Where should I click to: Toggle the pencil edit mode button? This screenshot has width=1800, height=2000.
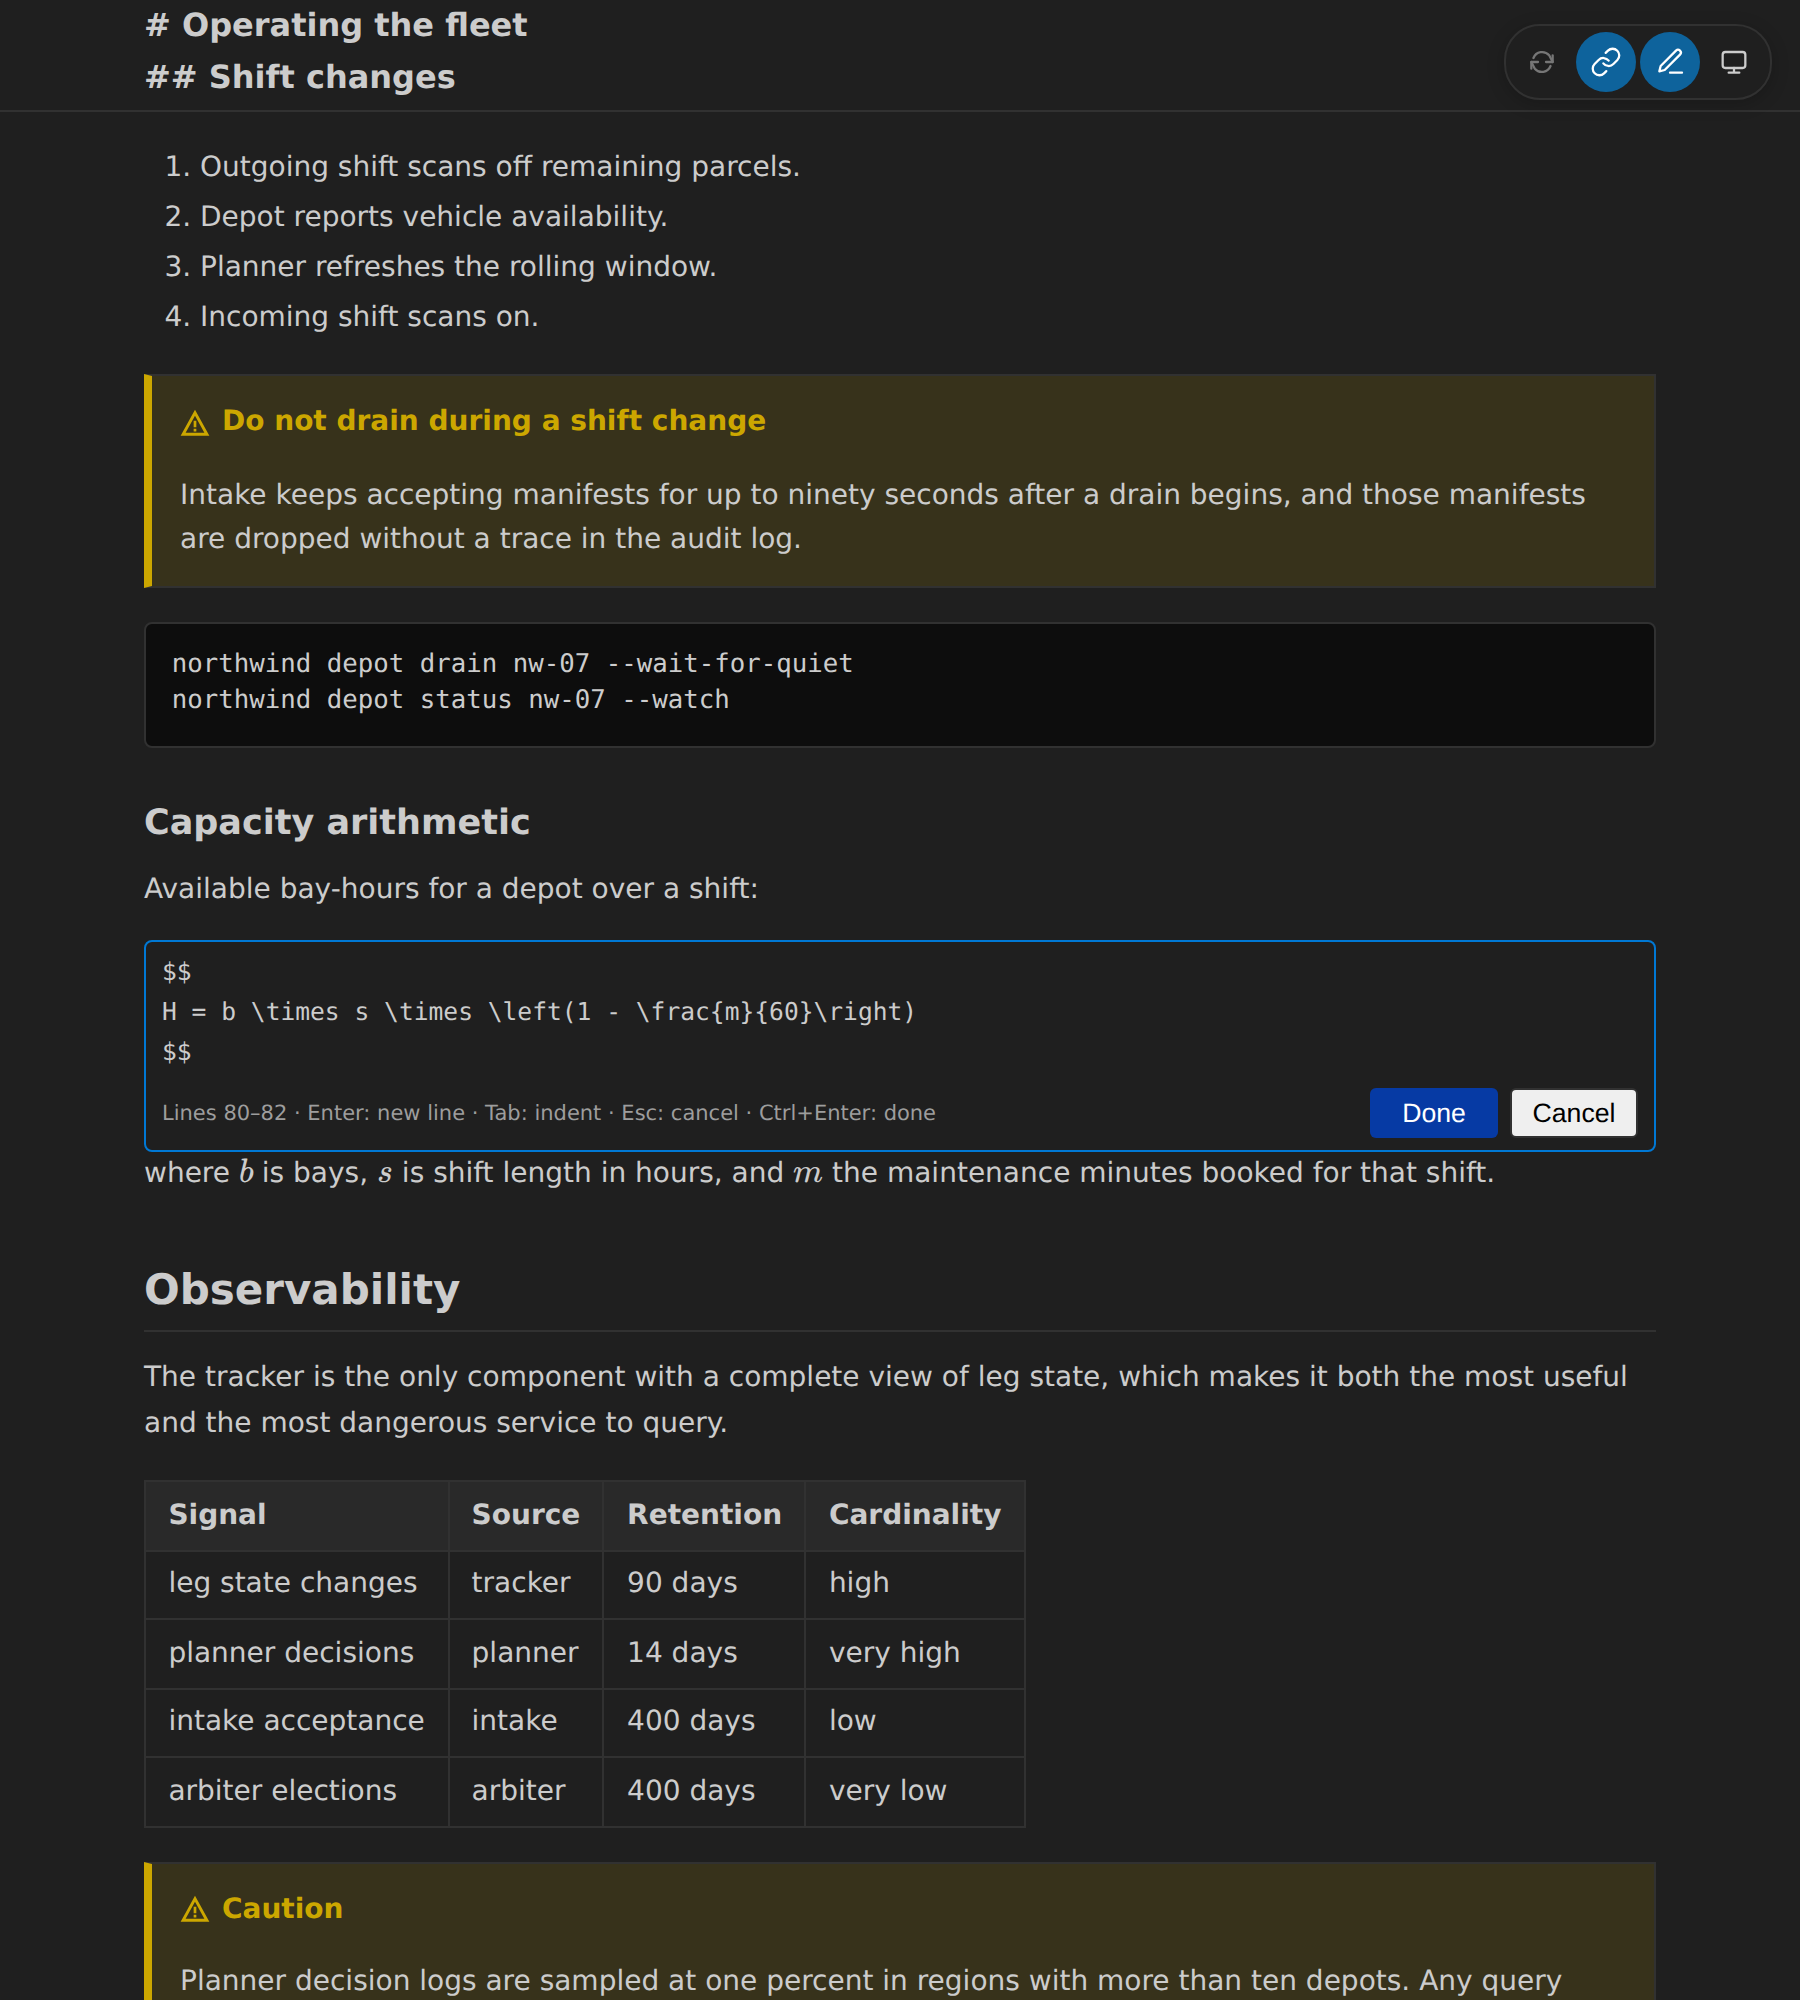coord(1669,63)
